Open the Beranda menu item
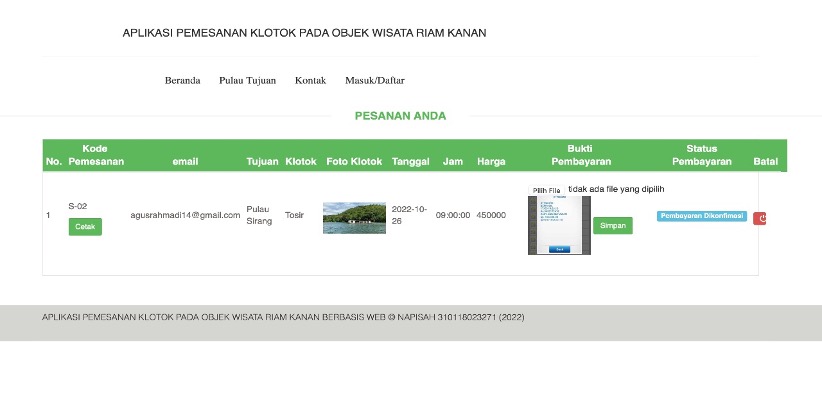Screen dimensions: 822x394 [x=182, y=81]
